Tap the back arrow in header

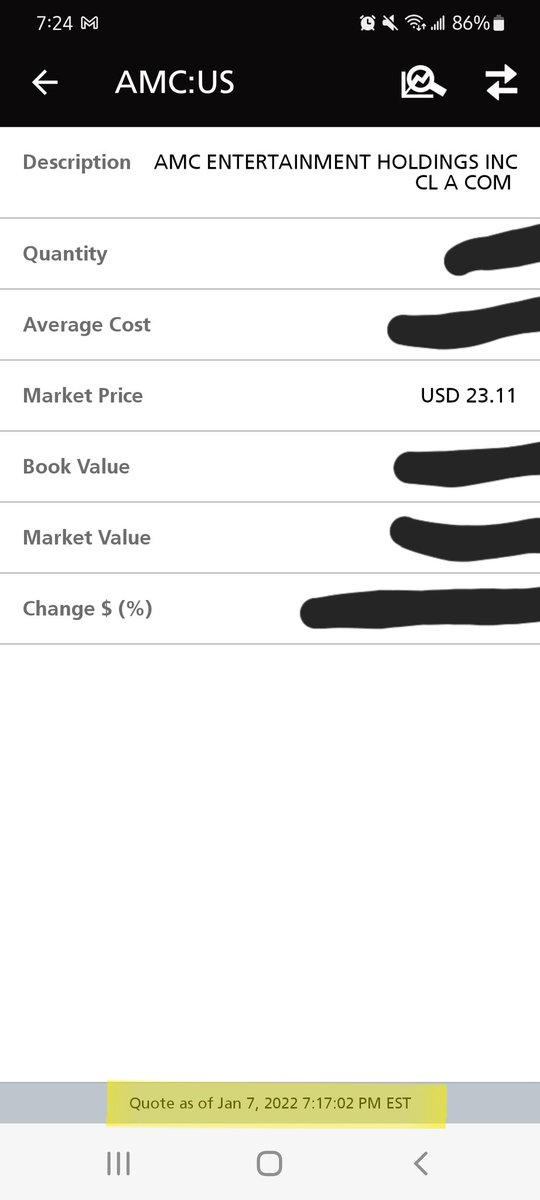[45, 83]
